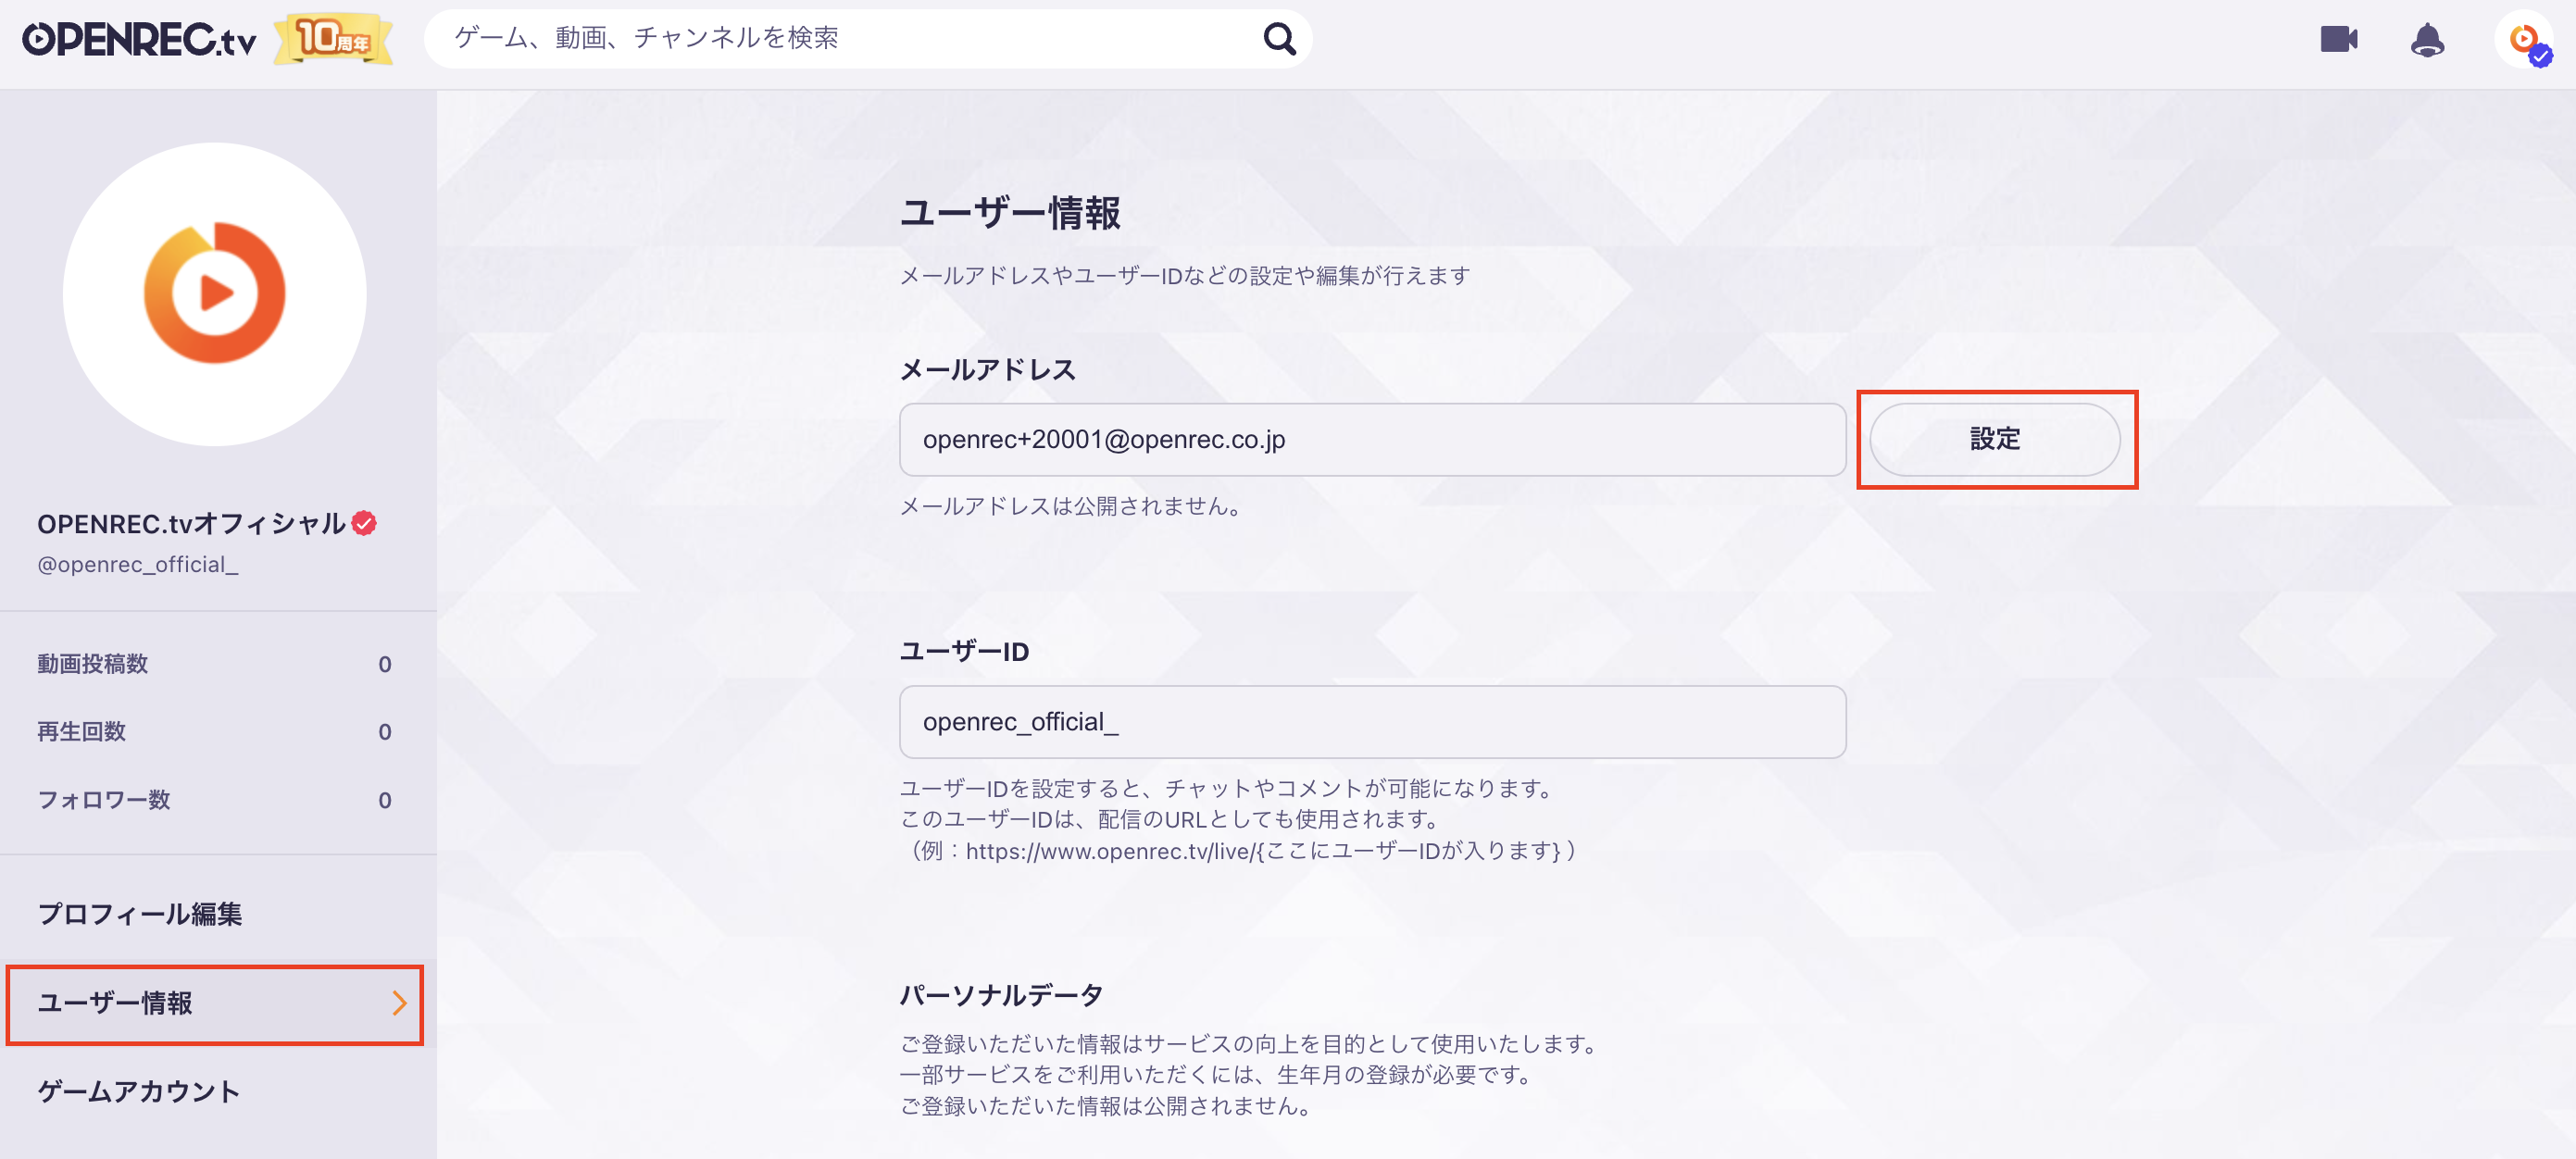
Task: Click the 設定 button for email
Action: (1994, 439)
